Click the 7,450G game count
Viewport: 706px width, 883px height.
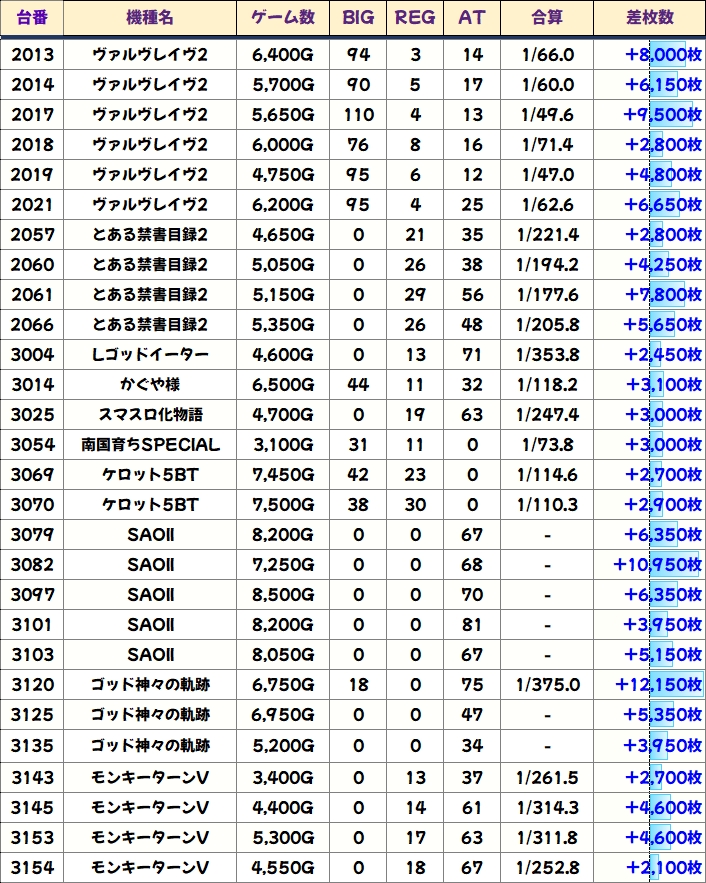pyautogui.click(x=283, y=475)
